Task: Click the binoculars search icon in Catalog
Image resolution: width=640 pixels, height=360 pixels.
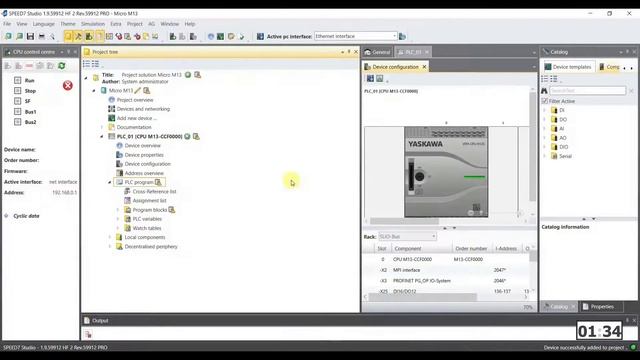Action: (544, 91)
